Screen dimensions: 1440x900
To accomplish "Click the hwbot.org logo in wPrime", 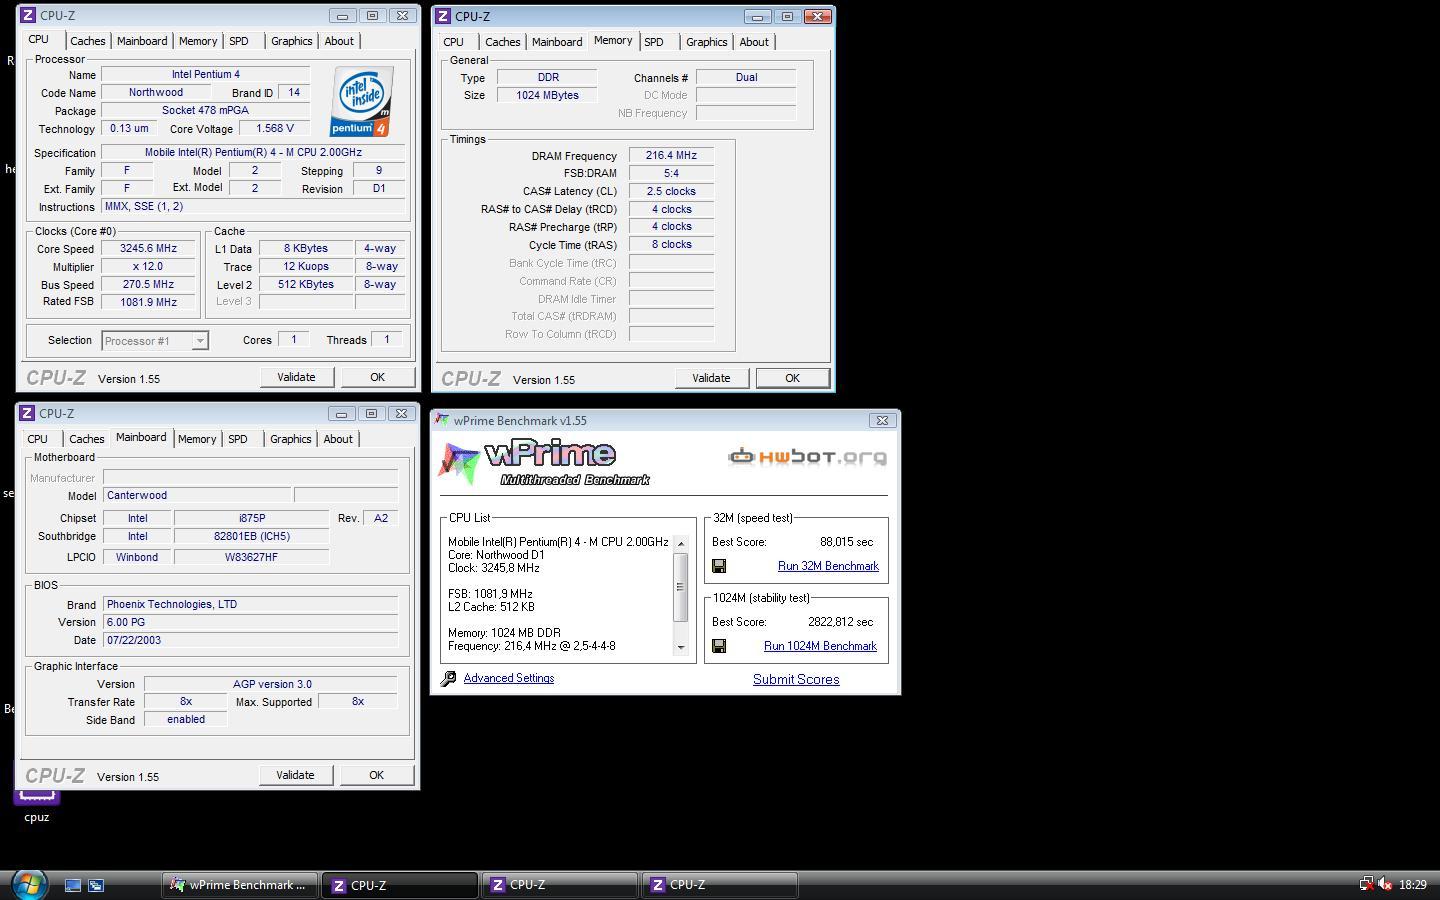I will click(807, 457).
